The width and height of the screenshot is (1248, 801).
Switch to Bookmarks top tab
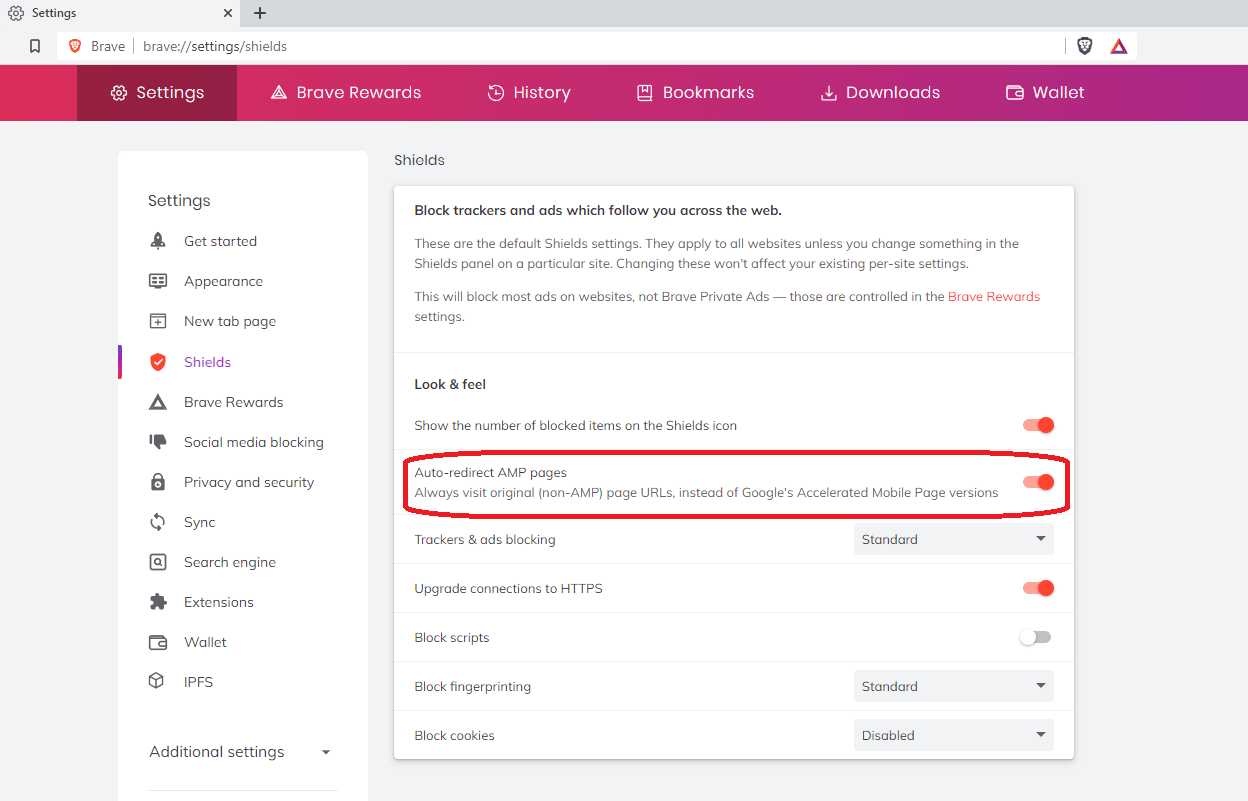(x=696, y=93)
